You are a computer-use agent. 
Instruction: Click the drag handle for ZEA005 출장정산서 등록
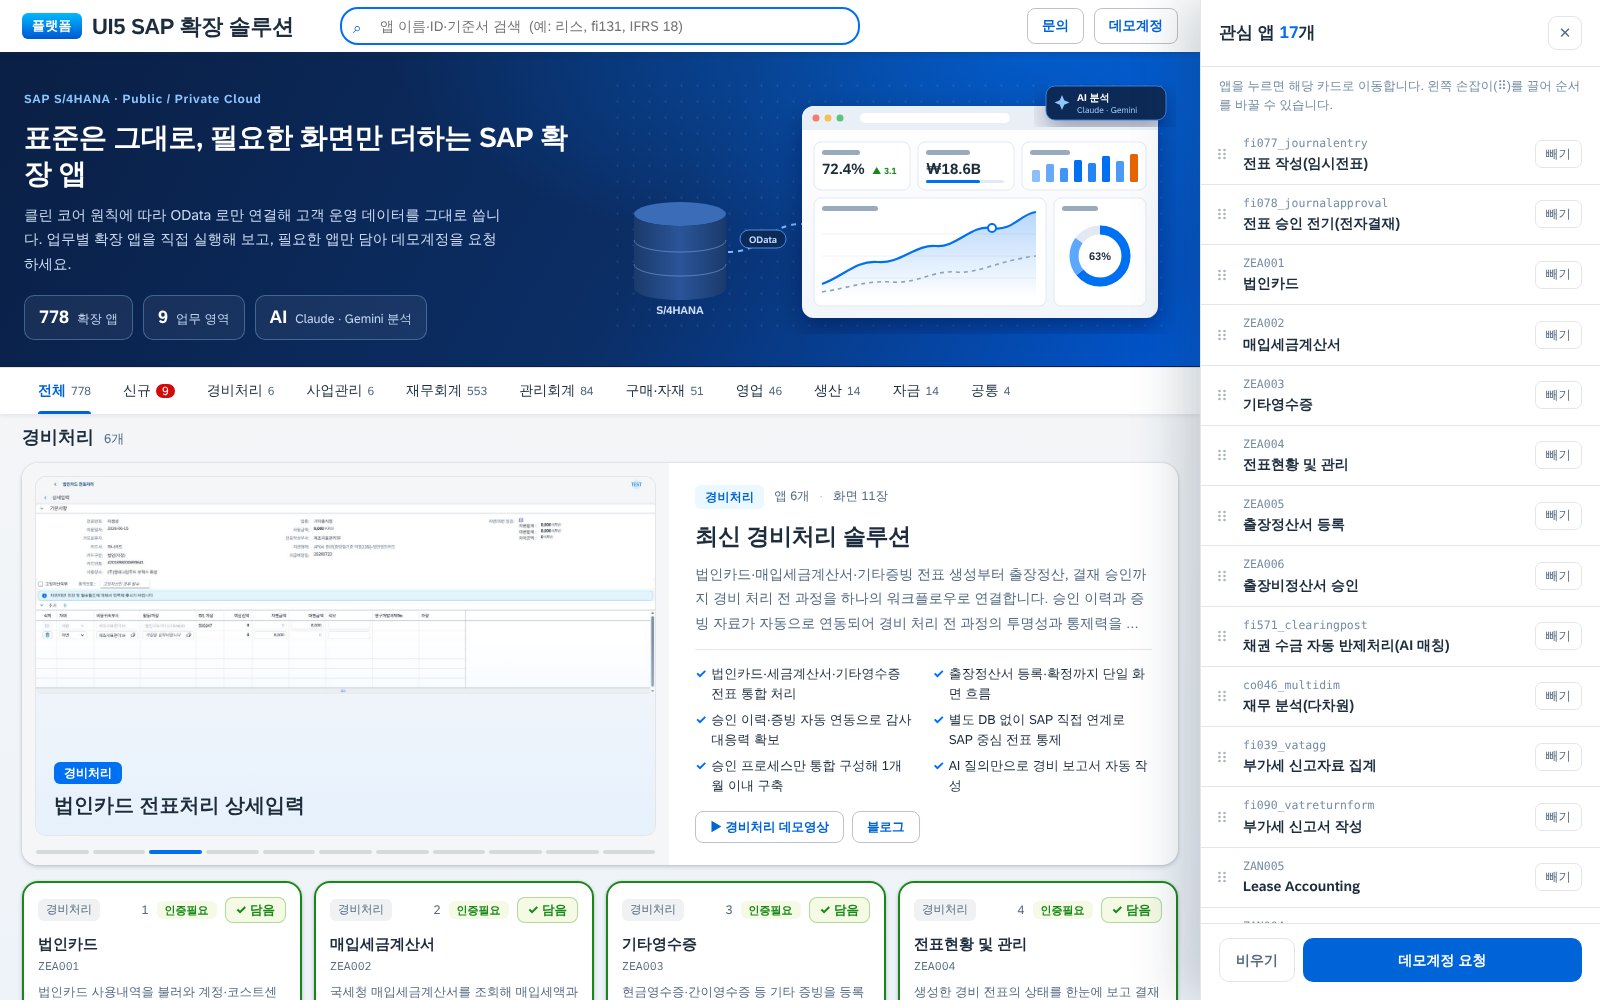coord(1222,515)
